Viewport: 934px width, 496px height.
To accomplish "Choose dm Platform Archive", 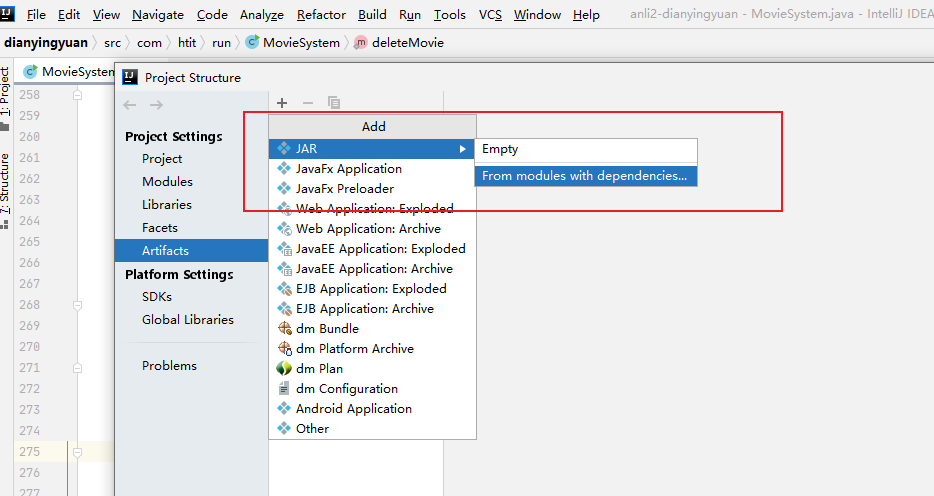I will 372,348.
